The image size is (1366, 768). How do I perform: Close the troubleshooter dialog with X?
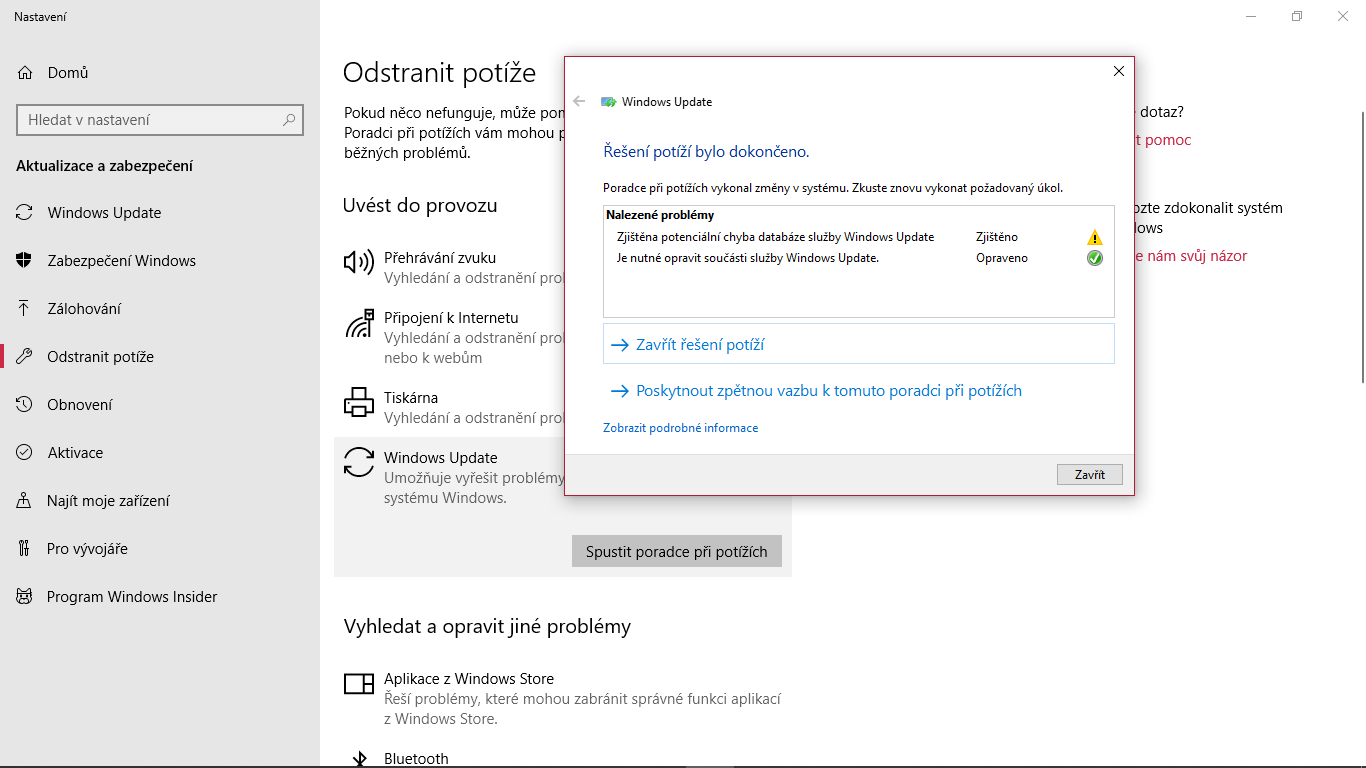pos(1119,71)
